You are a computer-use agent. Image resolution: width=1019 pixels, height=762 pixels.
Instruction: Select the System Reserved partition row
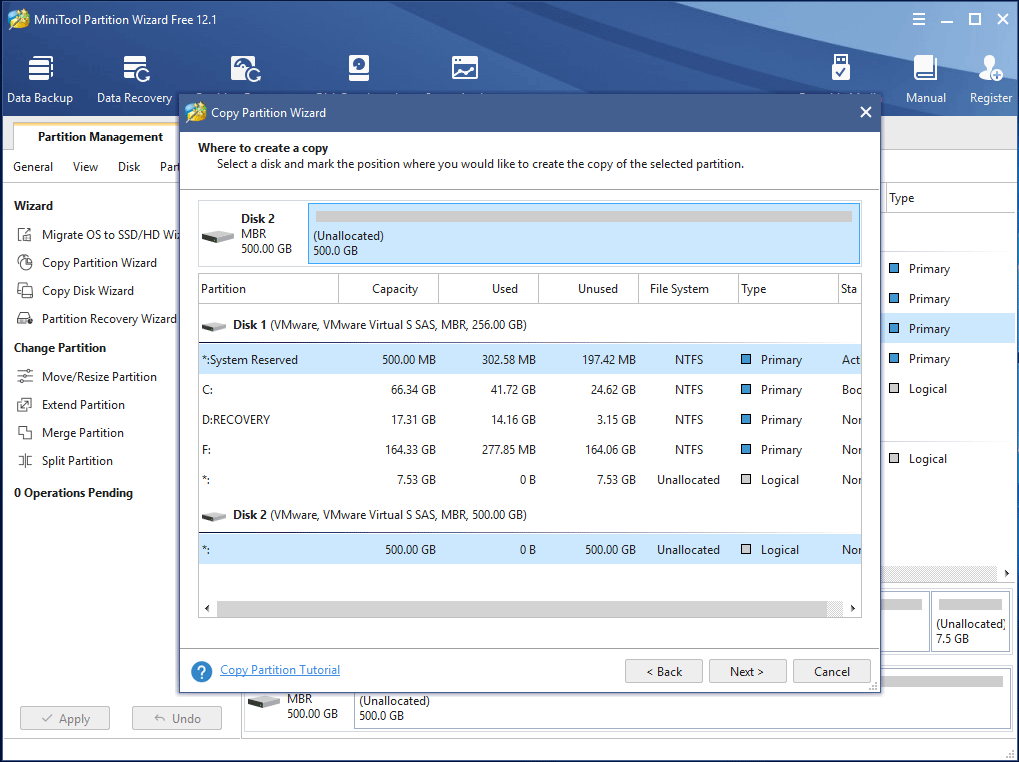click(x=530, y=359)
